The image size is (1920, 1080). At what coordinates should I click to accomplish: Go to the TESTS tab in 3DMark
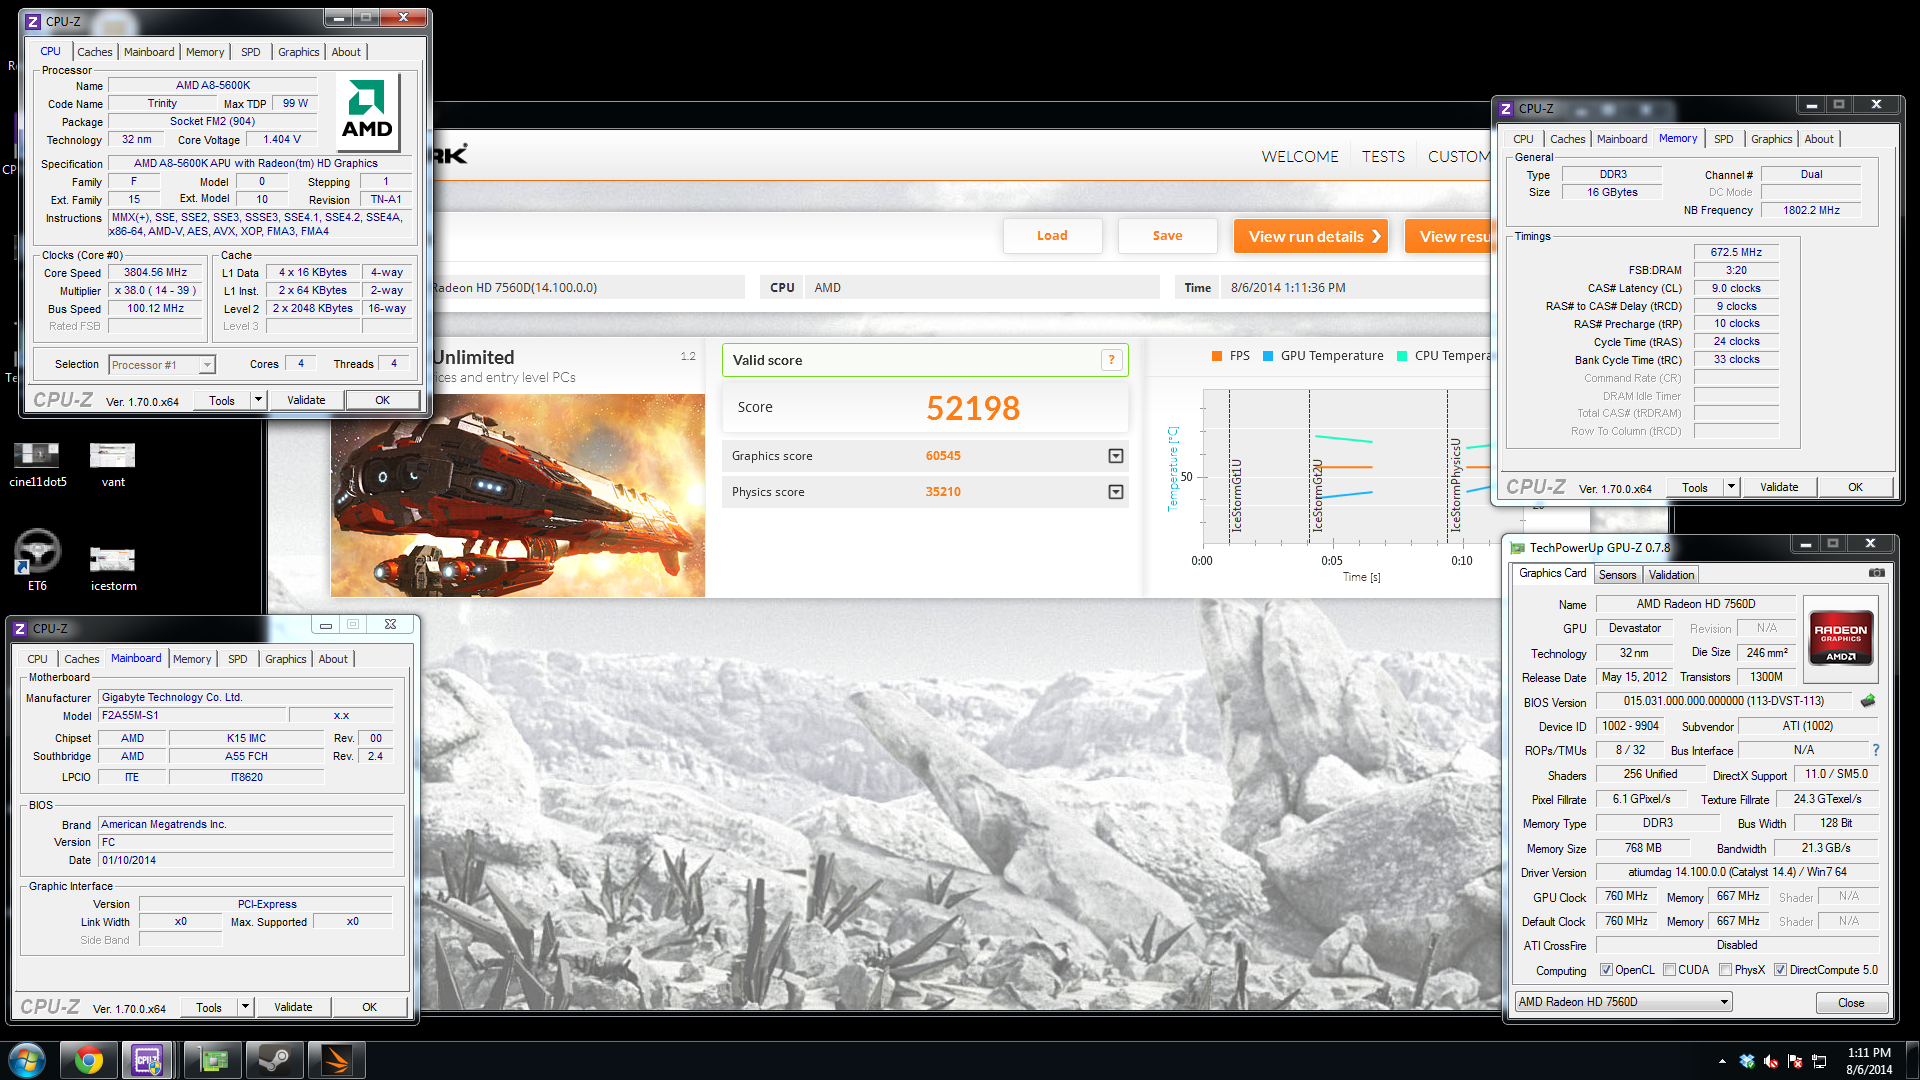coord(1383,157)
